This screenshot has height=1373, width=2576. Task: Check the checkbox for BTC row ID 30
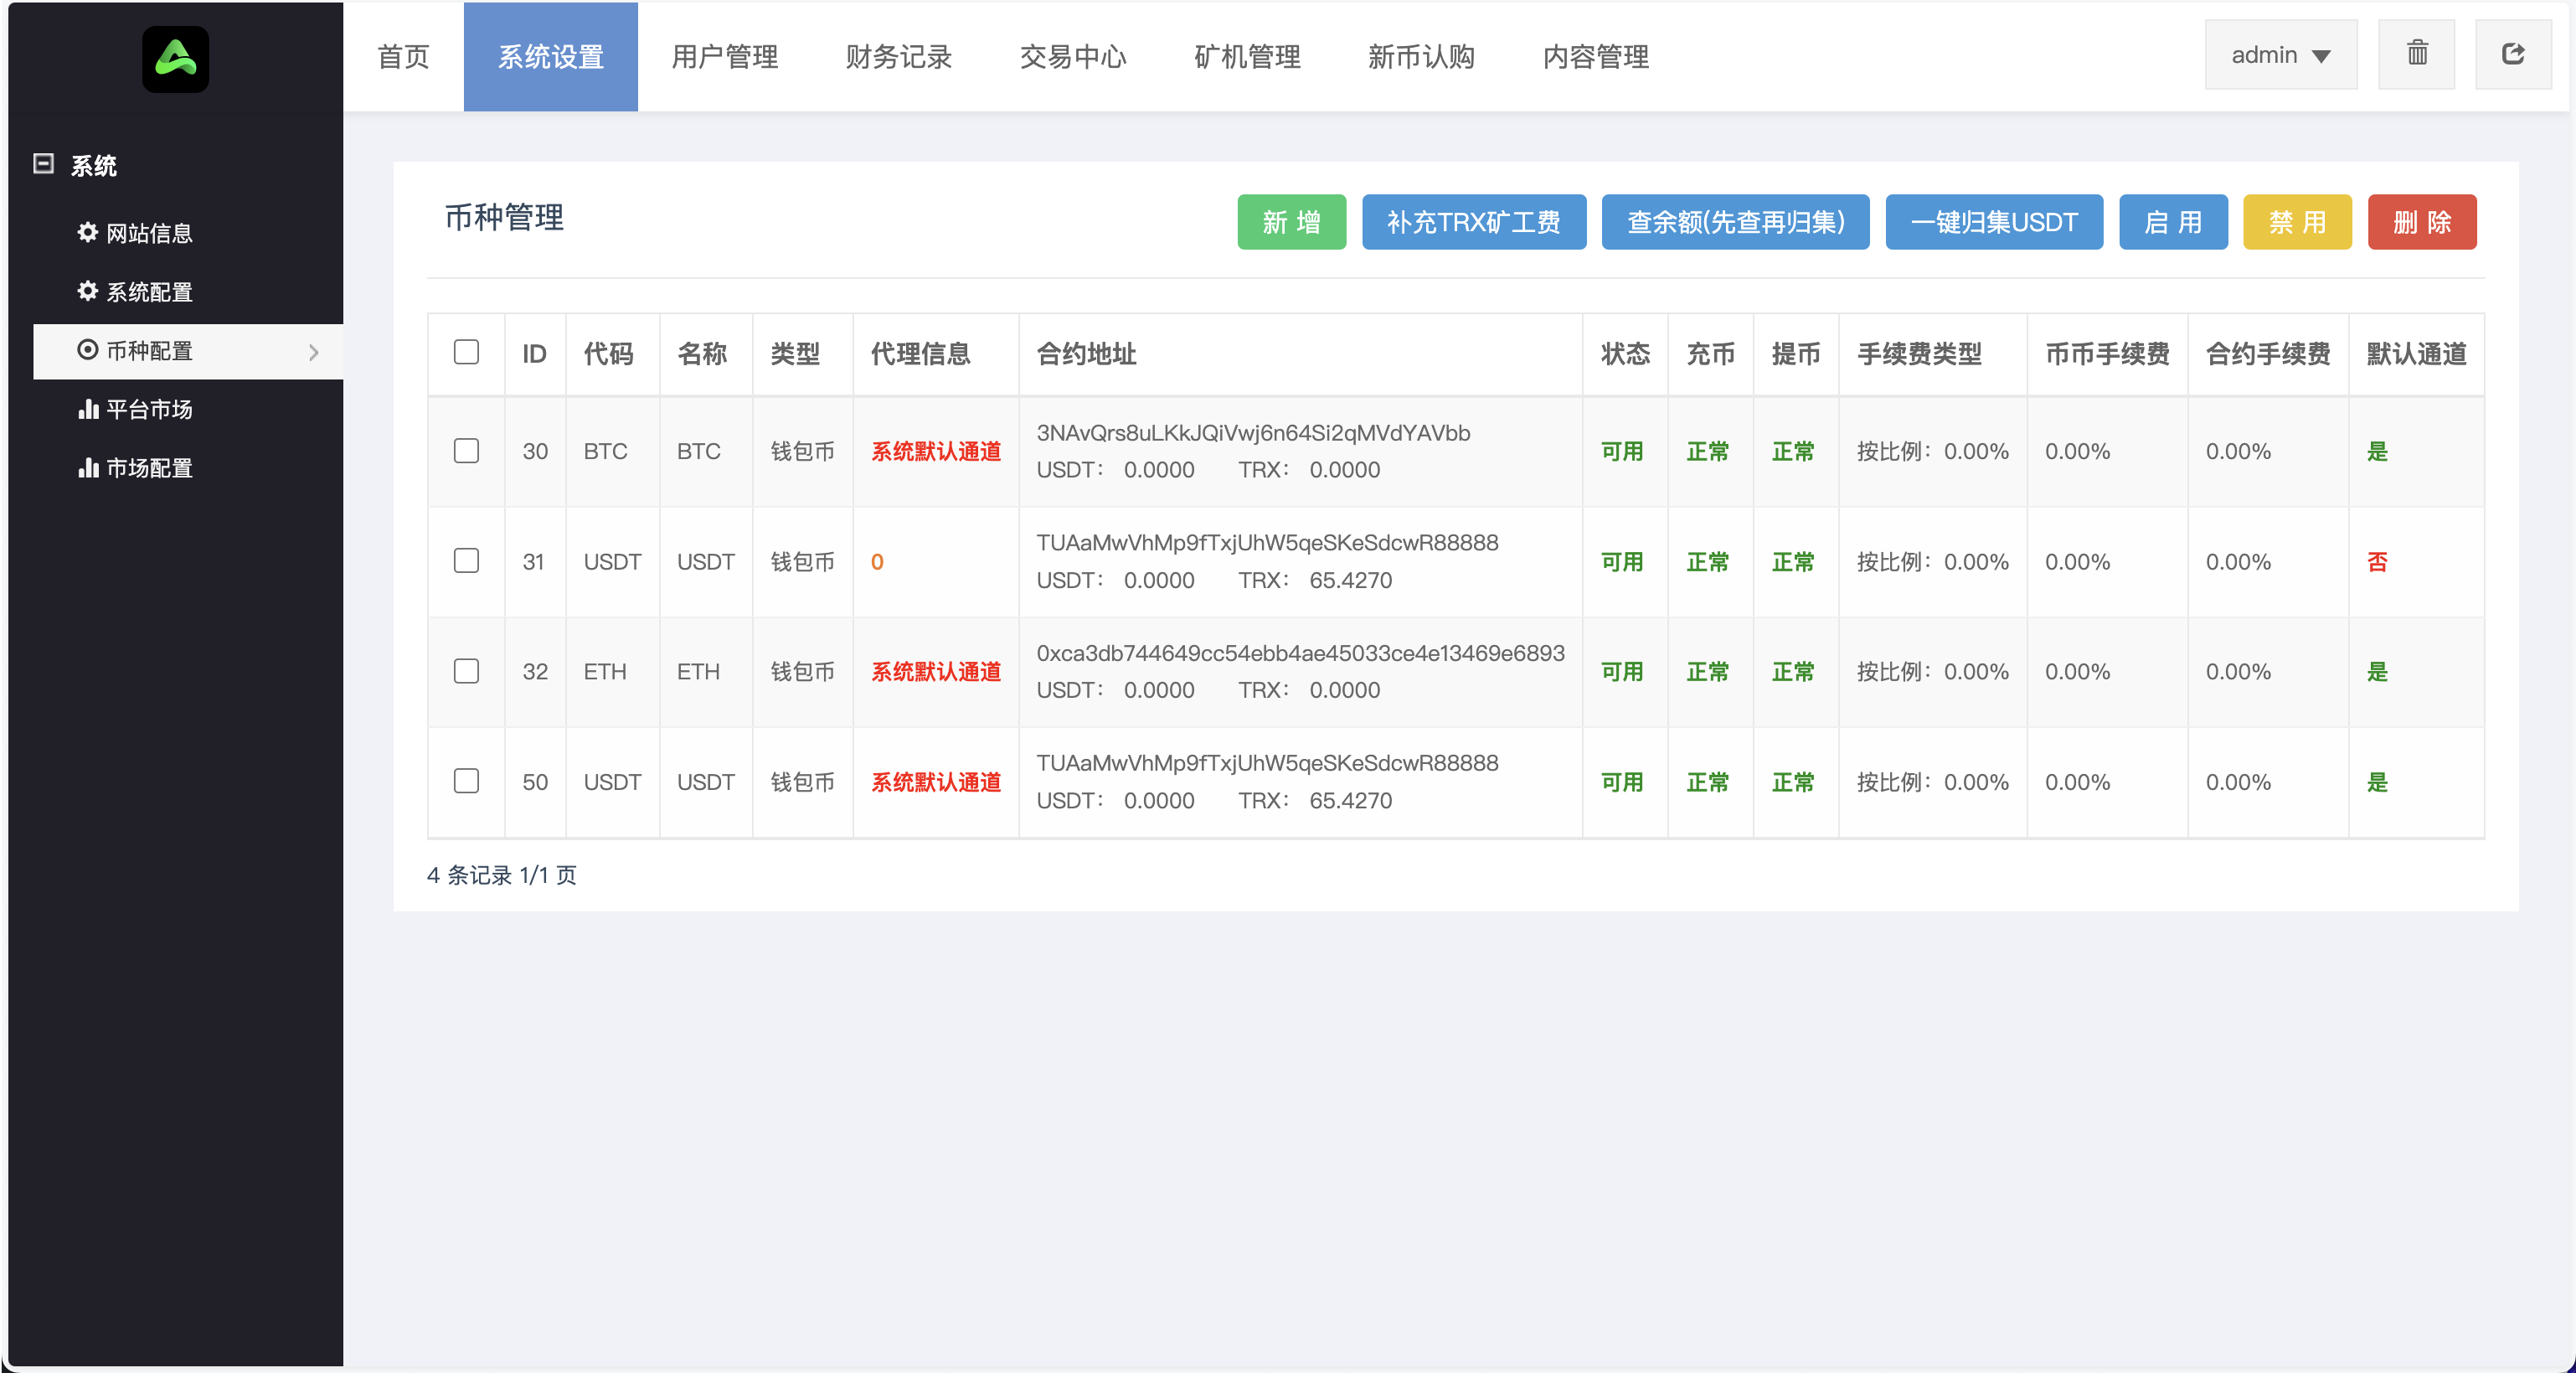click(466, 451)
